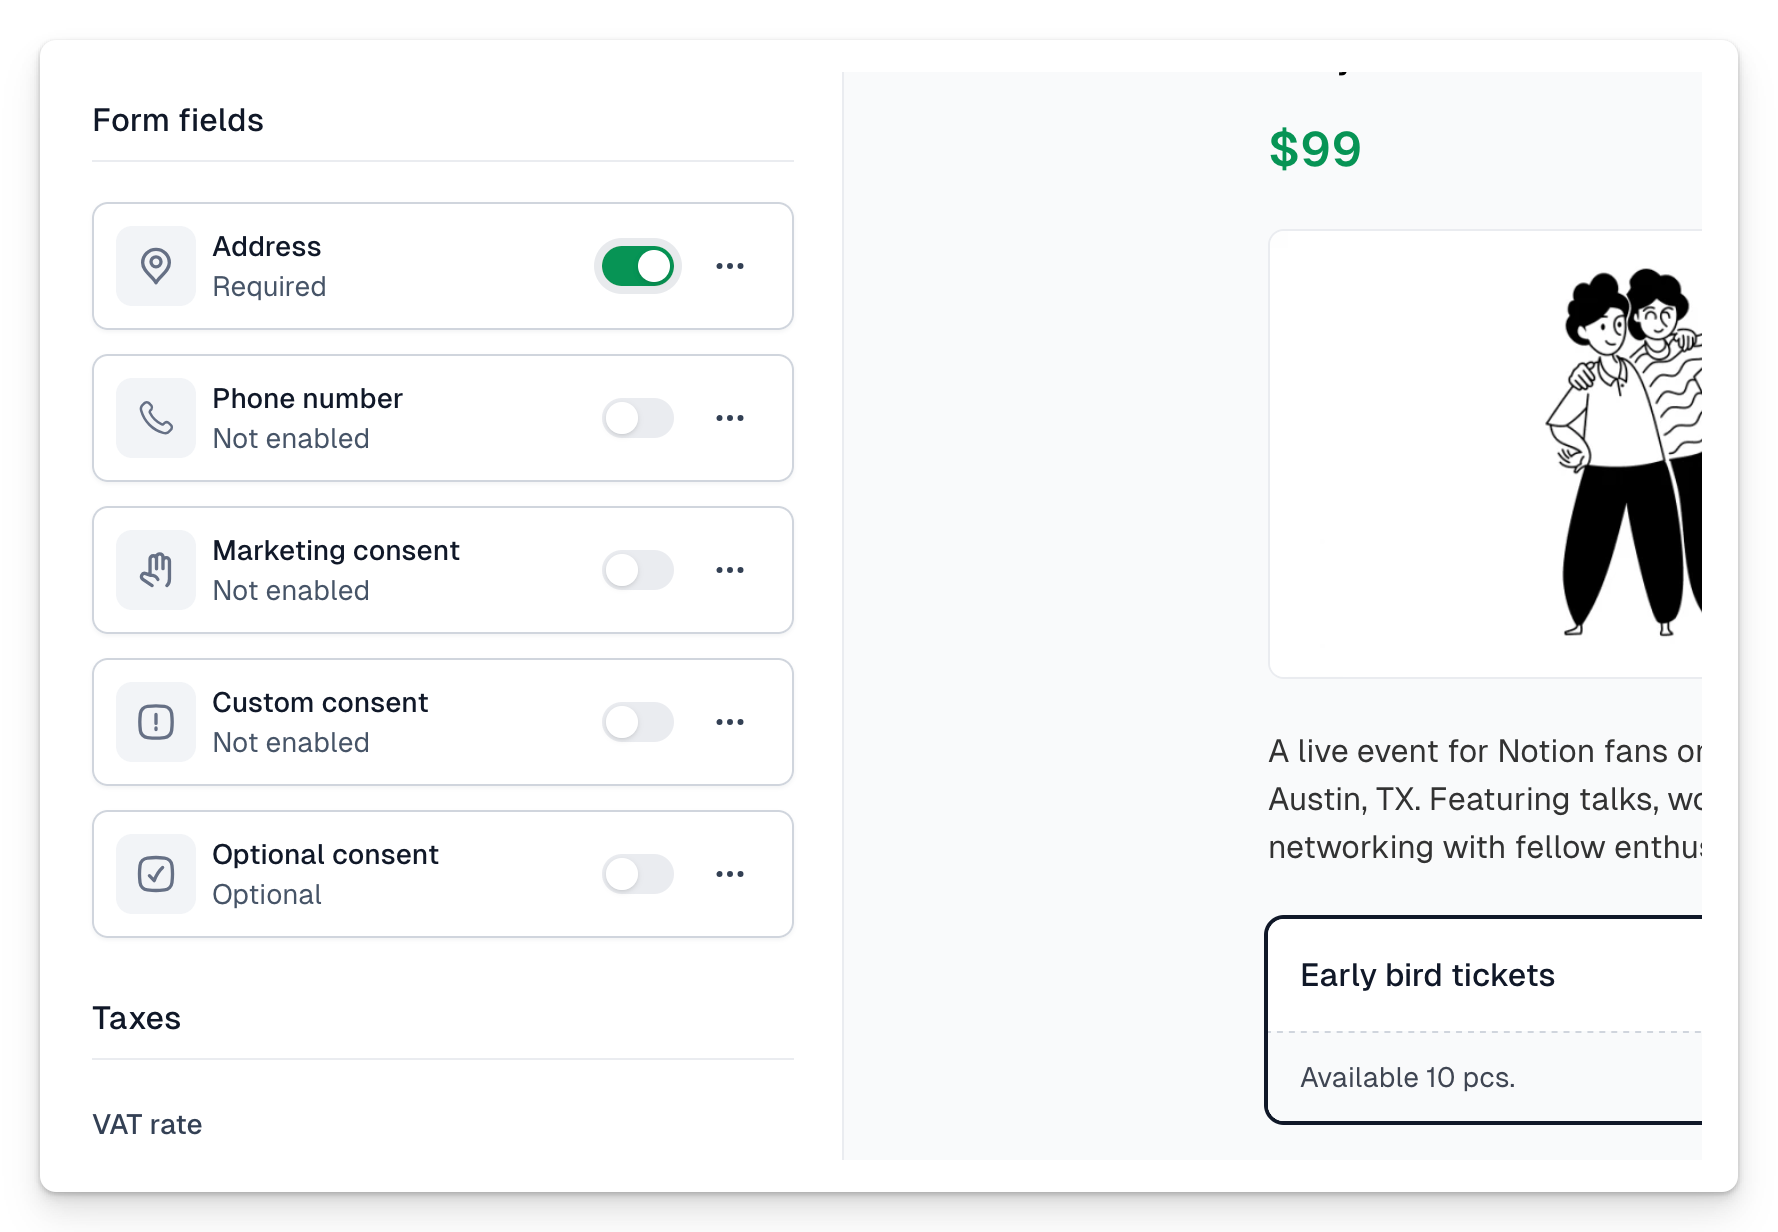Screen dimensions: 1778x1232
Task: Open the Phone number more options menu
Action: (730, 418)
